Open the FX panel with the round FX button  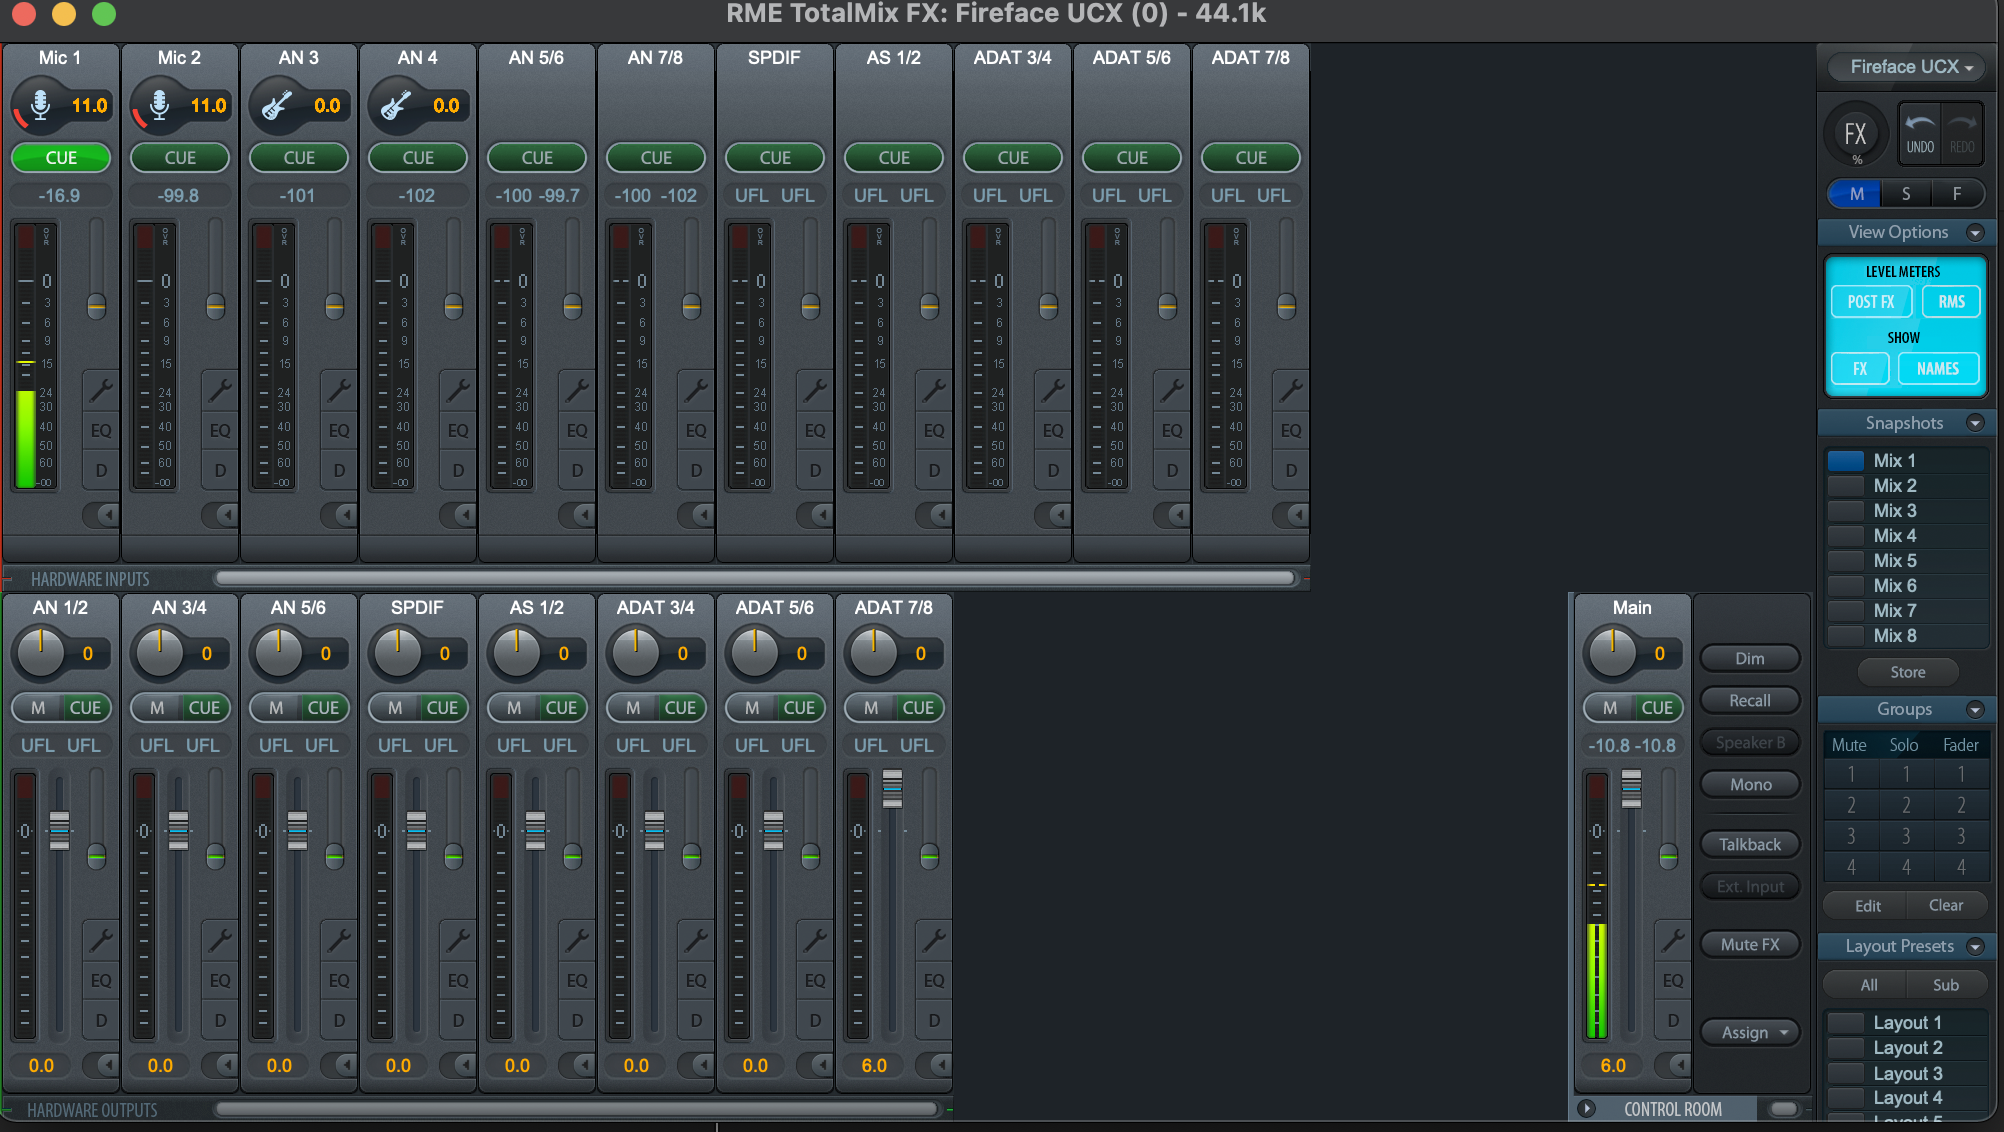point(1855,134)
